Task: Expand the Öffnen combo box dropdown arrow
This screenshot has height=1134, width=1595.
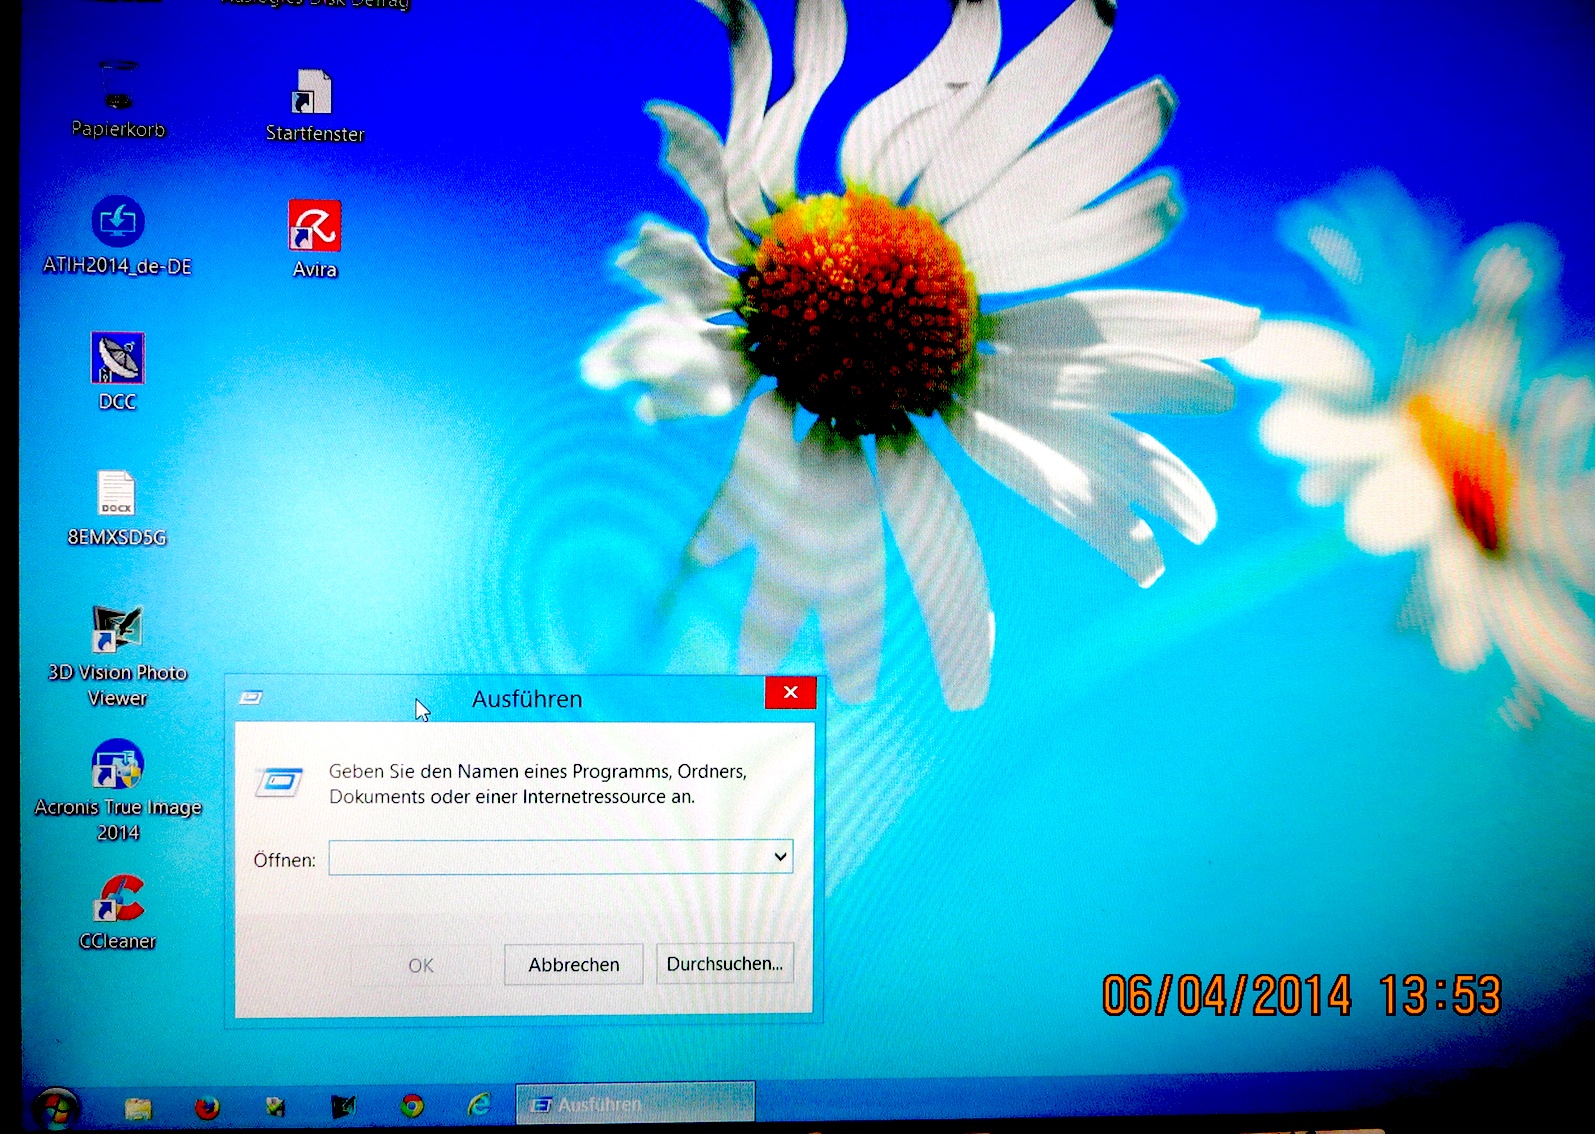Action: click(780, 857)
